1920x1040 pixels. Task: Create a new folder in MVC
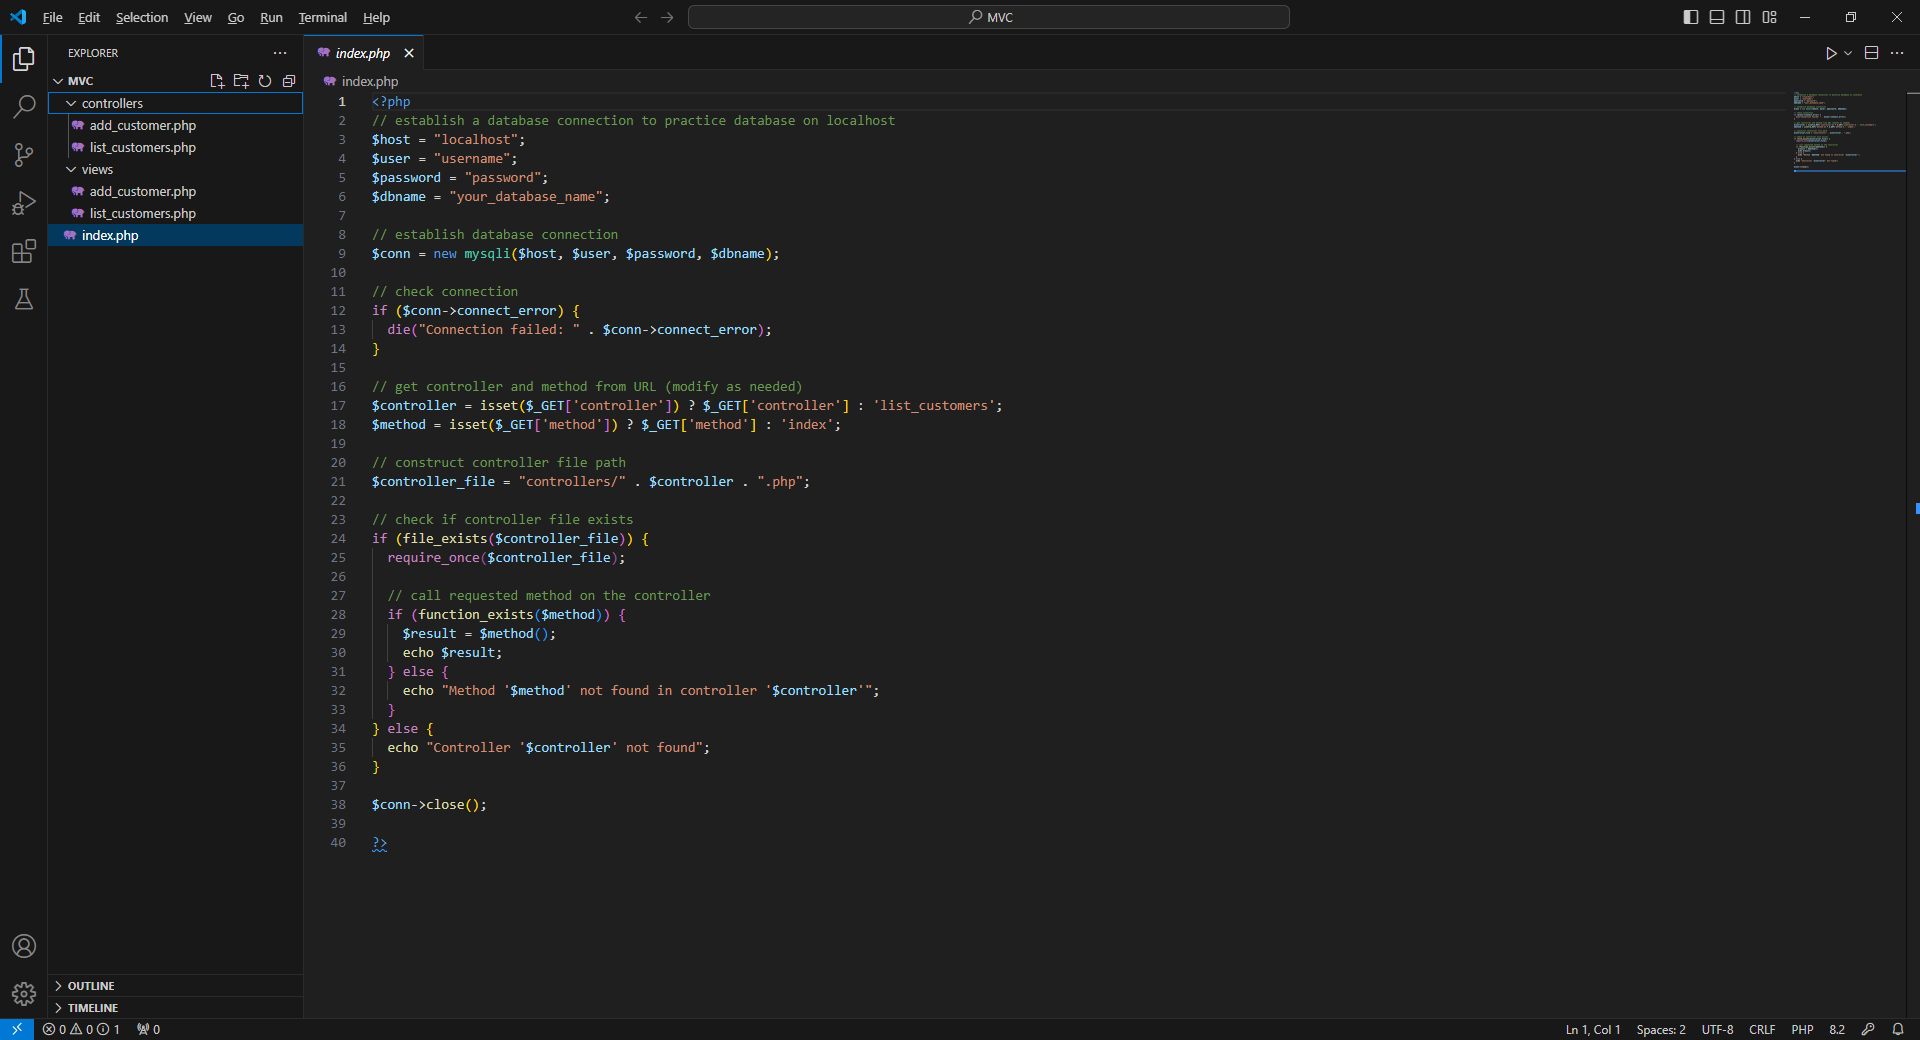tap(241, 81)
